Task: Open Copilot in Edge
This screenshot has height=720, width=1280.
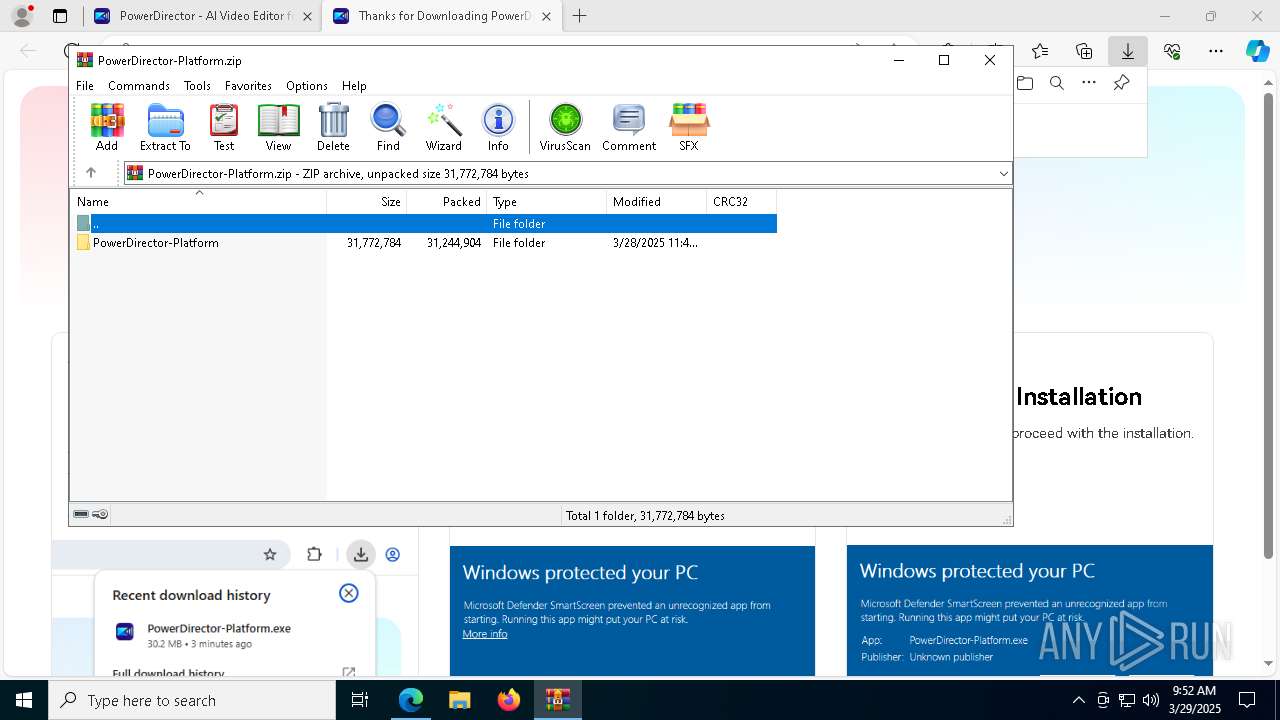Action: (1257, 51)
